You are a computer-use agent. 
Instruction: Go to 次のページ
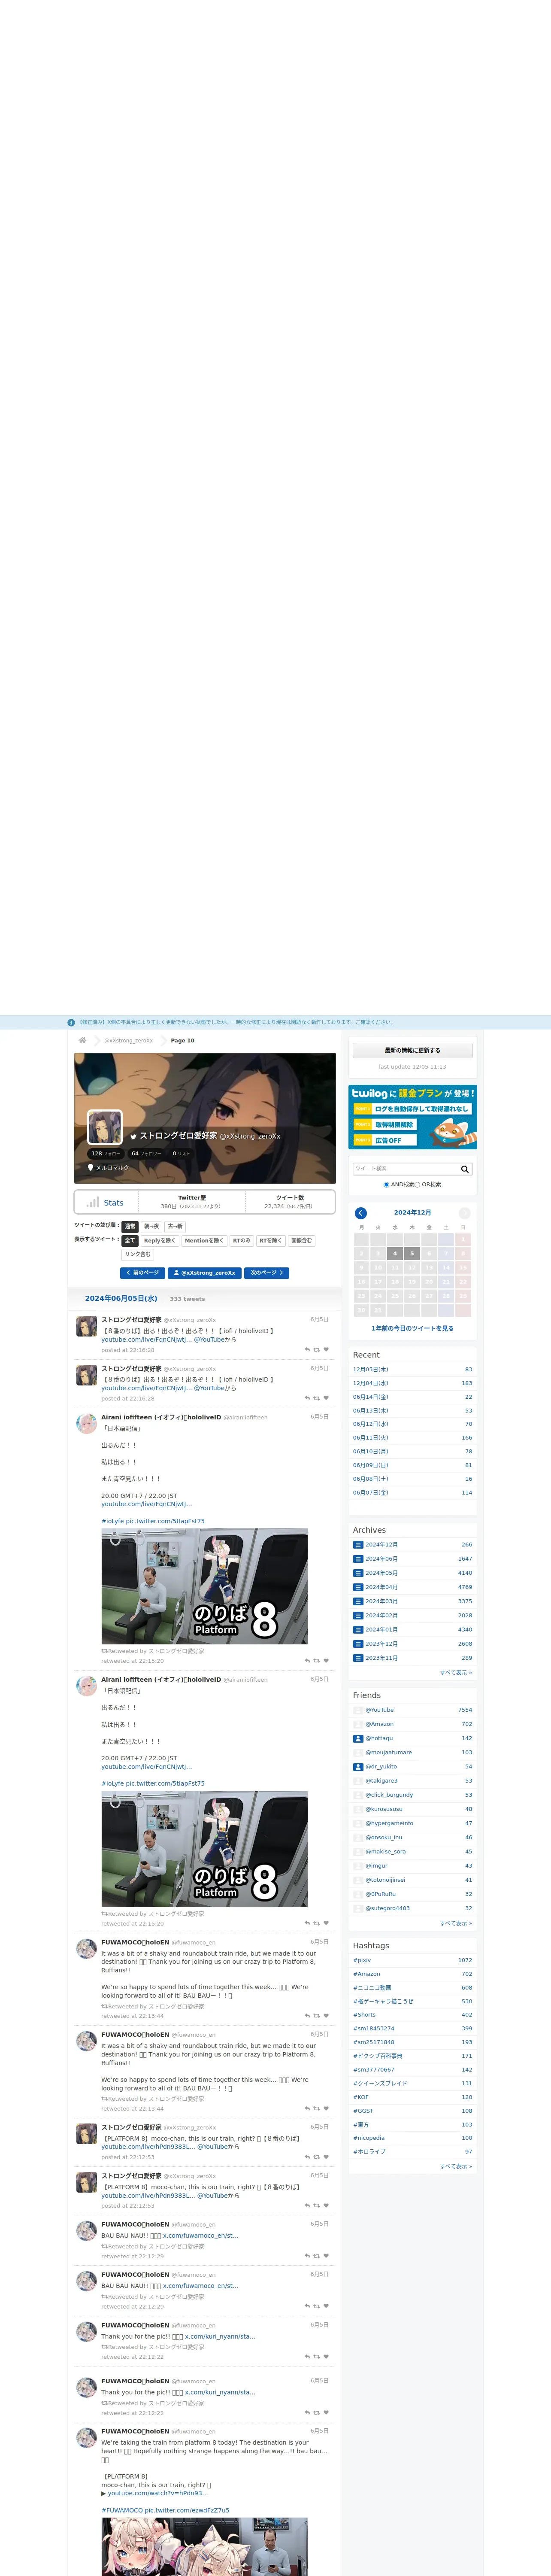point(267,1273)
